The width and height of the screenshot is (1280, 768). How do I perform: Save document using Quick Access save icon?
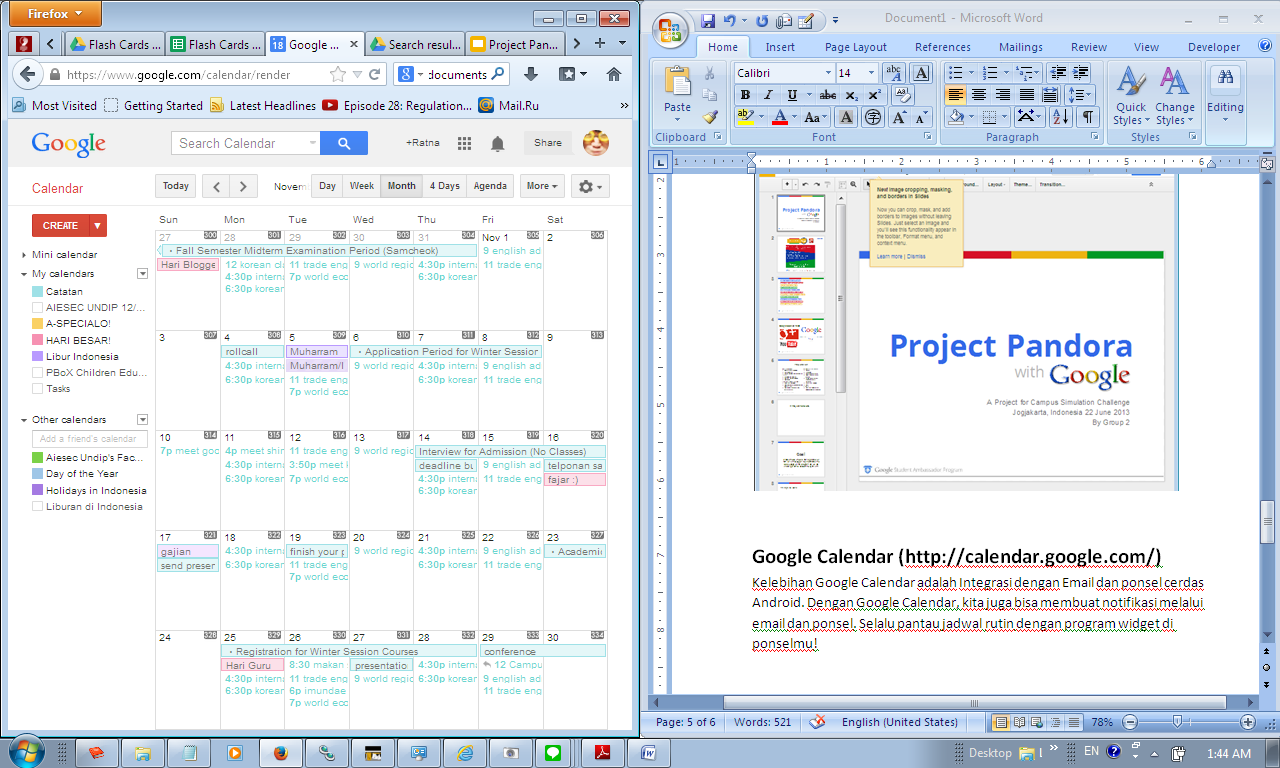(708, 19)
